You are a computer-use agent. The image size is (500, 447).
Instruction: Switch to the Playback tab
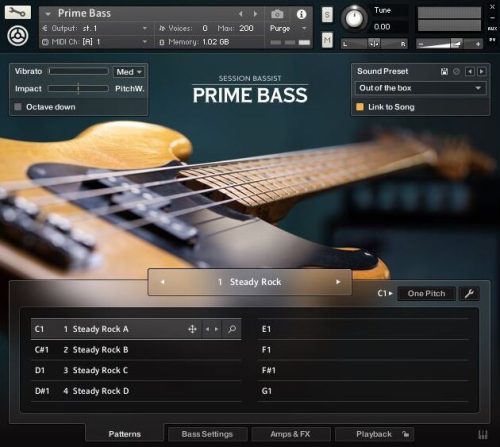pyautogui.click(x=374, y=434)
